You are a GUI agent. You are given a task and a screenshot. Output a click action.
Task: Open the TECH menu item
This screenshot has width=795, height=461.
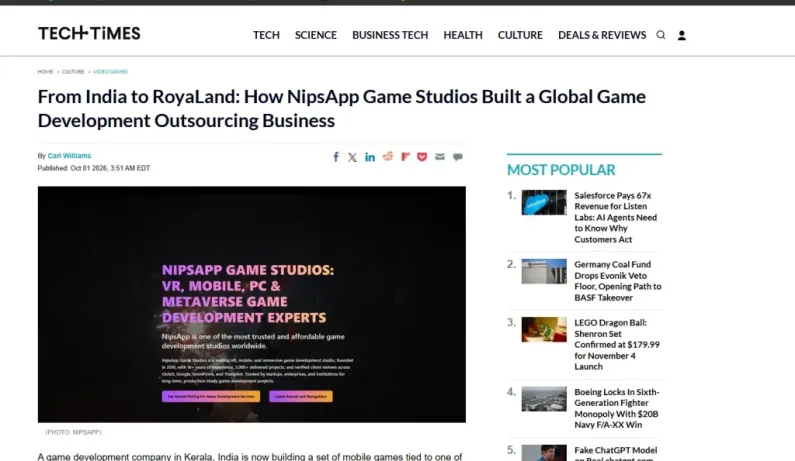(x=266, y=35)
